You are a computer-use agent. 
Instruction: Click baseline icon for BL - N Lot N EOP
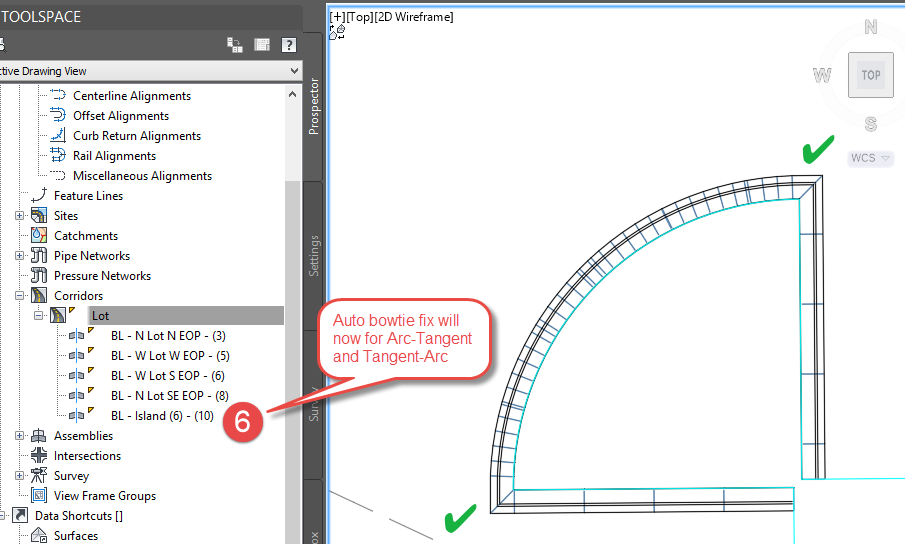[x=77, y=335]
